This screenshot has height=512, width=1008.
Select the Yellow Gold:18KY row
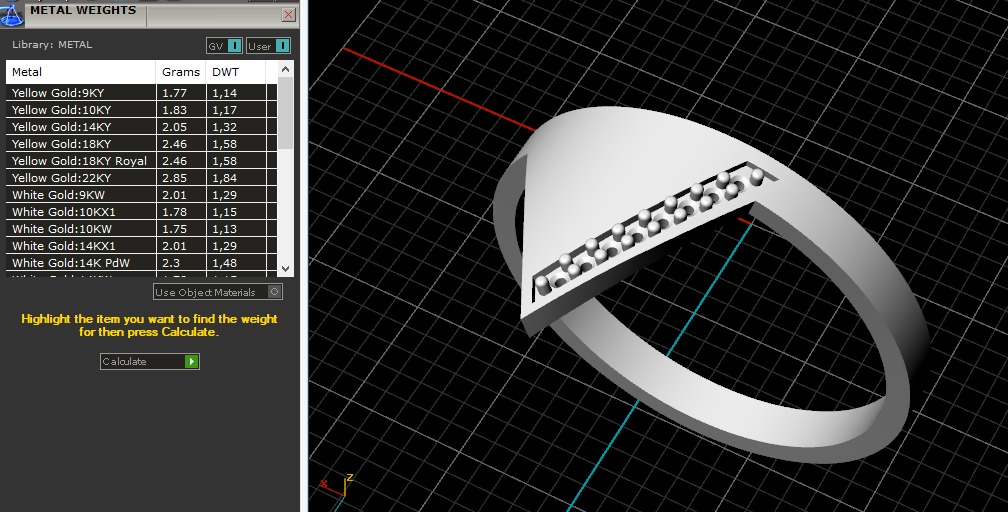(x=141, y=144)
